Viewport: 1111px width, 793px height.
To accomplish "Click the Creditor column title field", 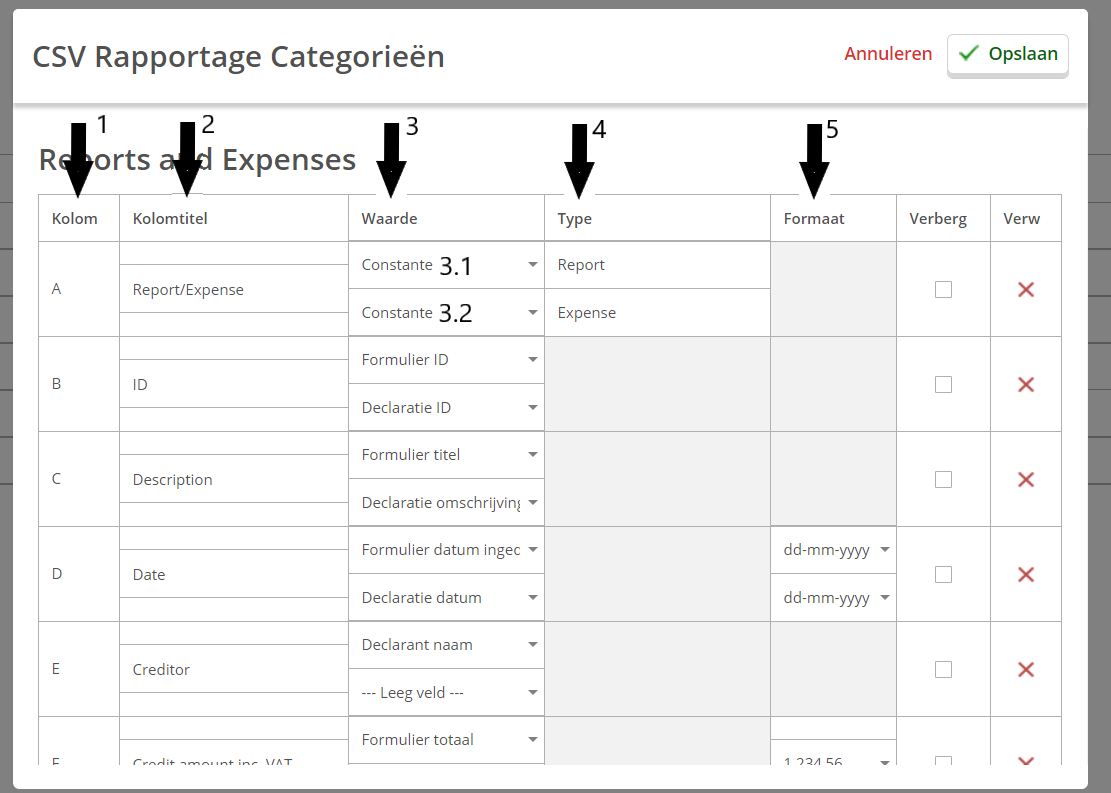I will (x=234, y=669).
